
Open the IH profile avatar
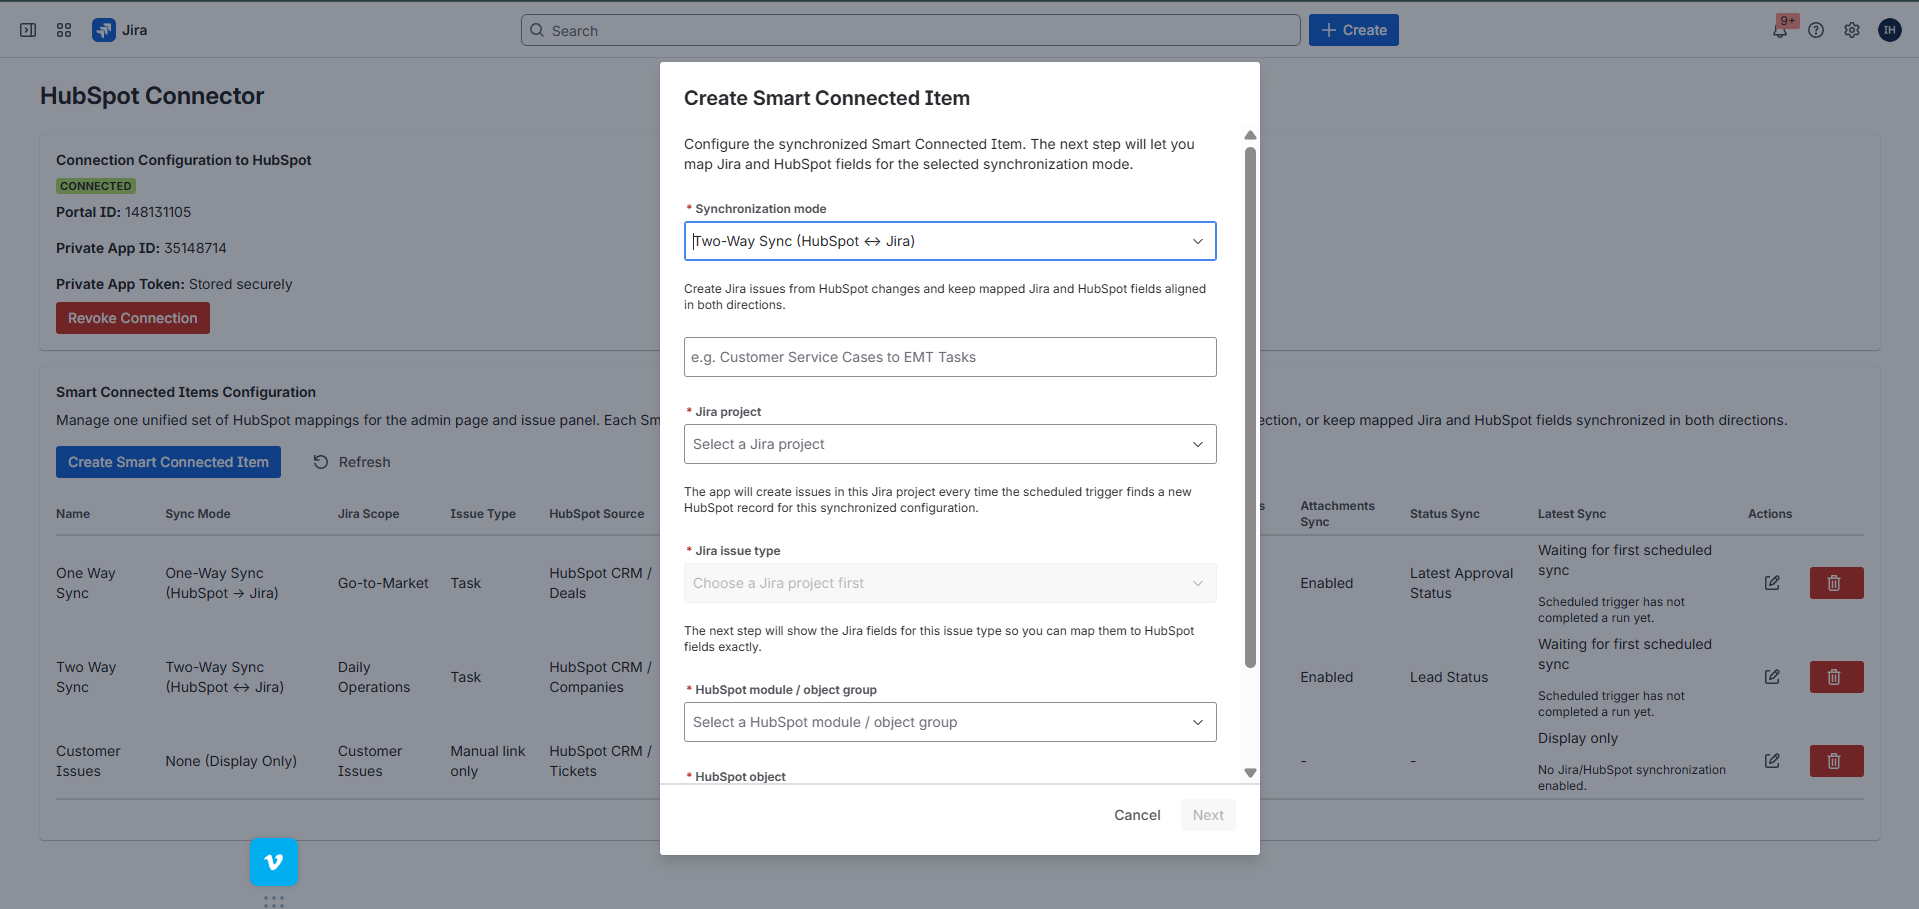[1889, 30]
